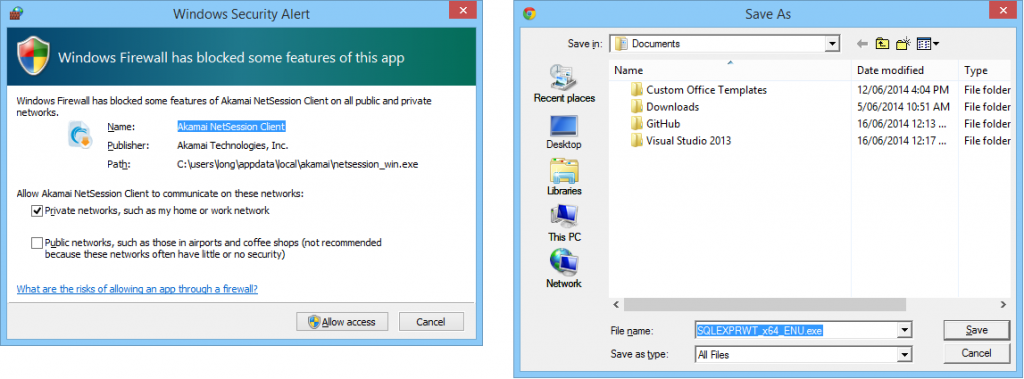Go up one folder level
The height and width of the screenshot is (379, 1024).
pyautogui.click(x=882, y=44)
